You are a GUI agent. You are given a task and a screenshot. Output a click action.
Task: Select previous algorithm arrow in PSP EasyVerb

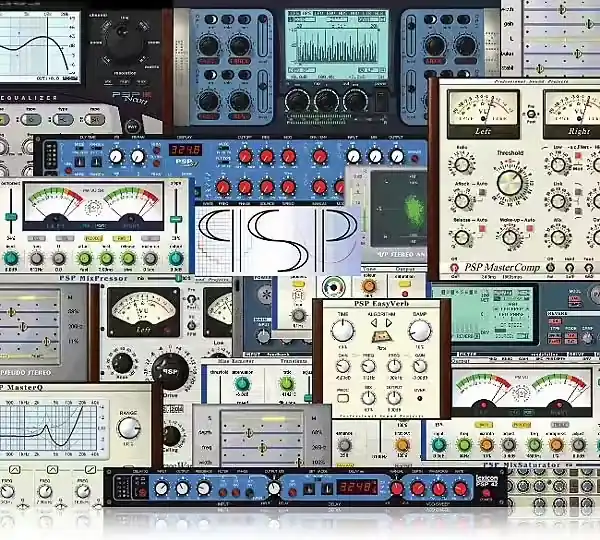tap(374, 323)
